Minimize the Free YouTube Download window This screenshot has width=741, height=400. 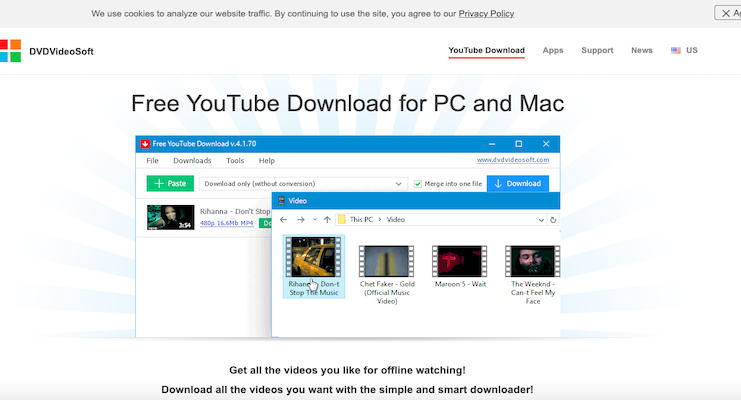492,144
